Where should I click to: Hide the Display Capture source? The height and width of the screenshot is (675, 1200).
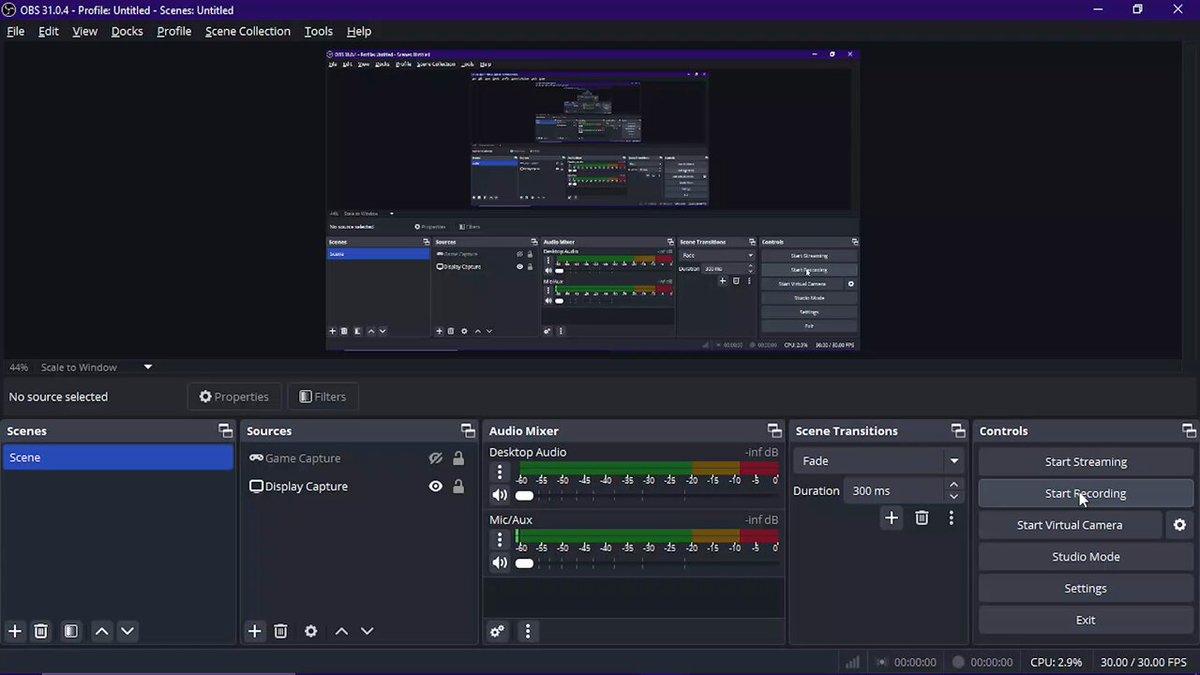coord(435,486)
